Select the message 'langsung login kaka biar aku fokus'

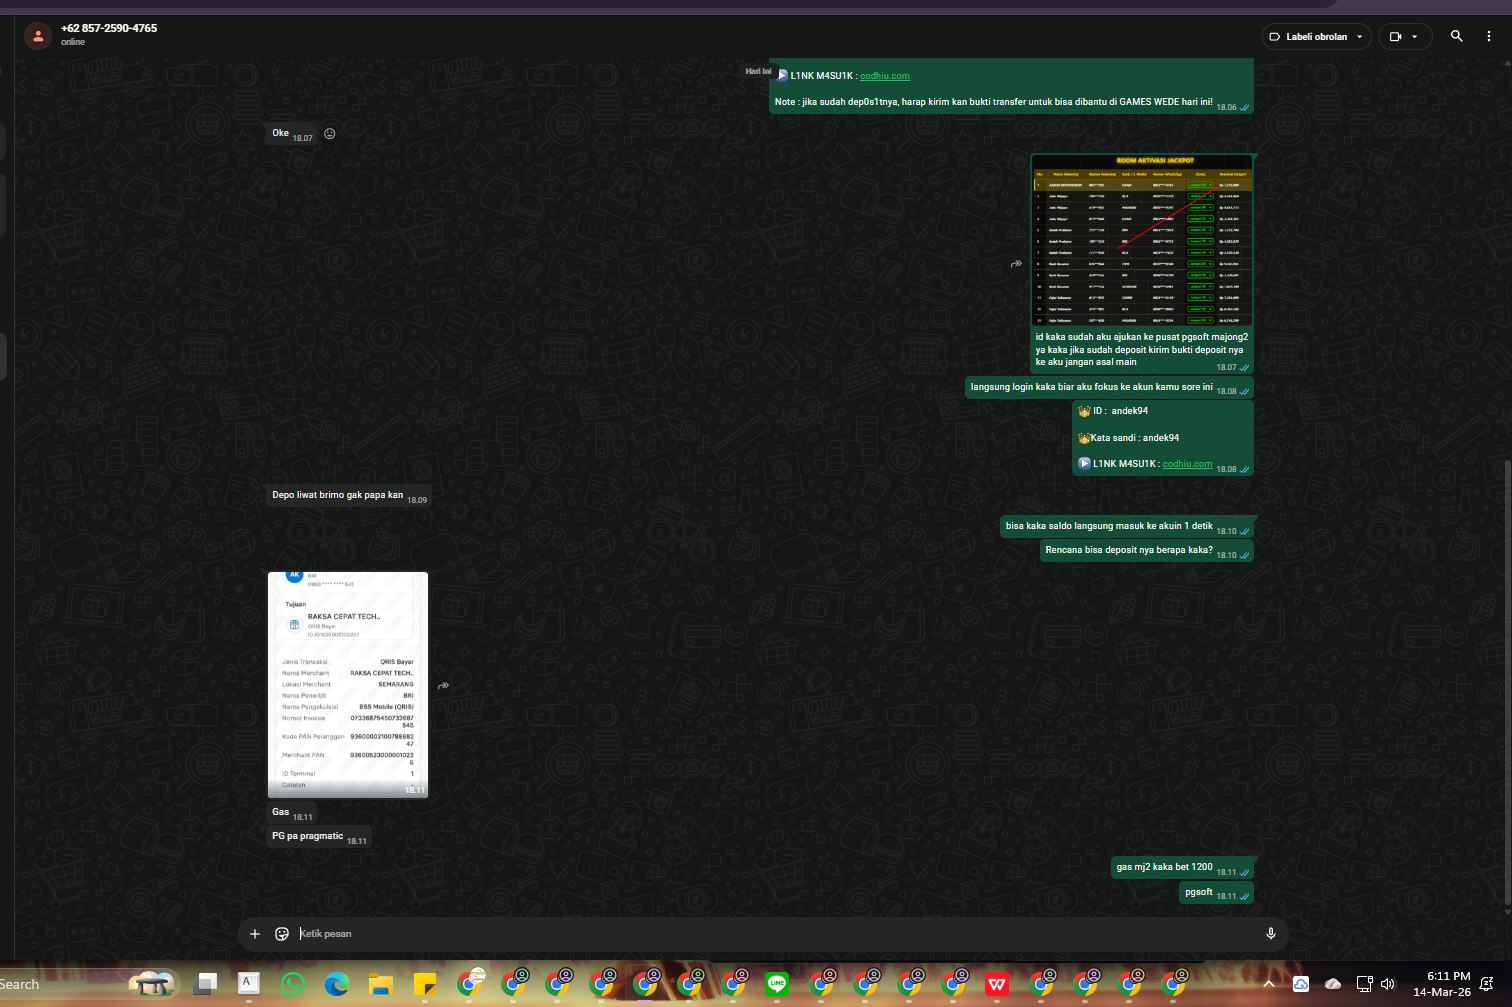click(x=1109, y=388)
